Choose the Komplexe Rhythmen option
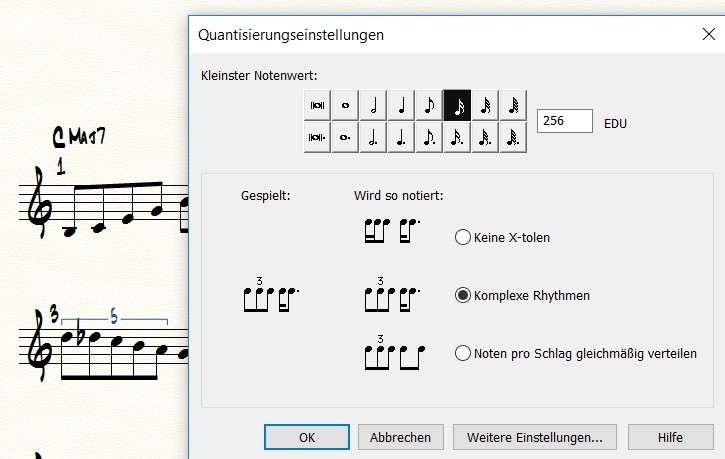The height and width of the screenshot is (459, 725). 463,295
